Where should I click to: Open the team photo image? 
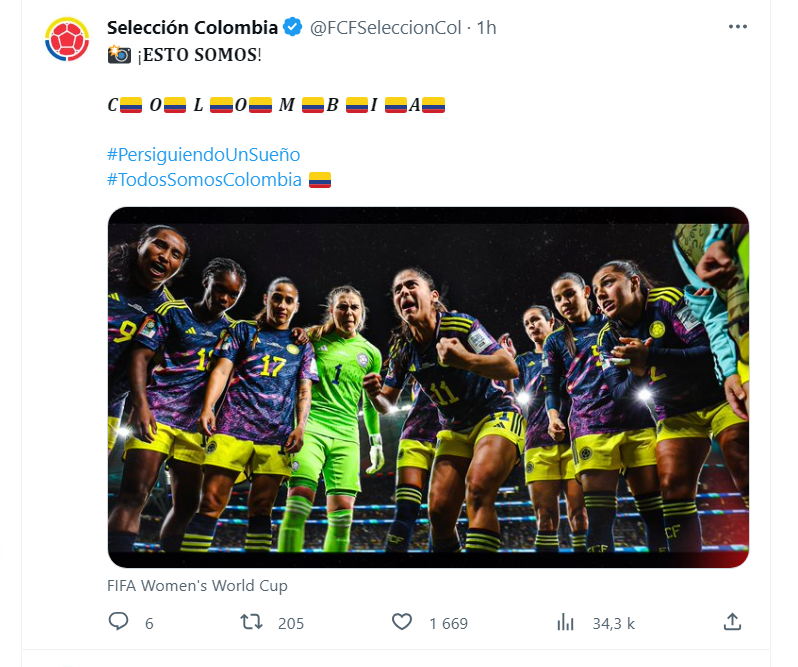[428, 387]
